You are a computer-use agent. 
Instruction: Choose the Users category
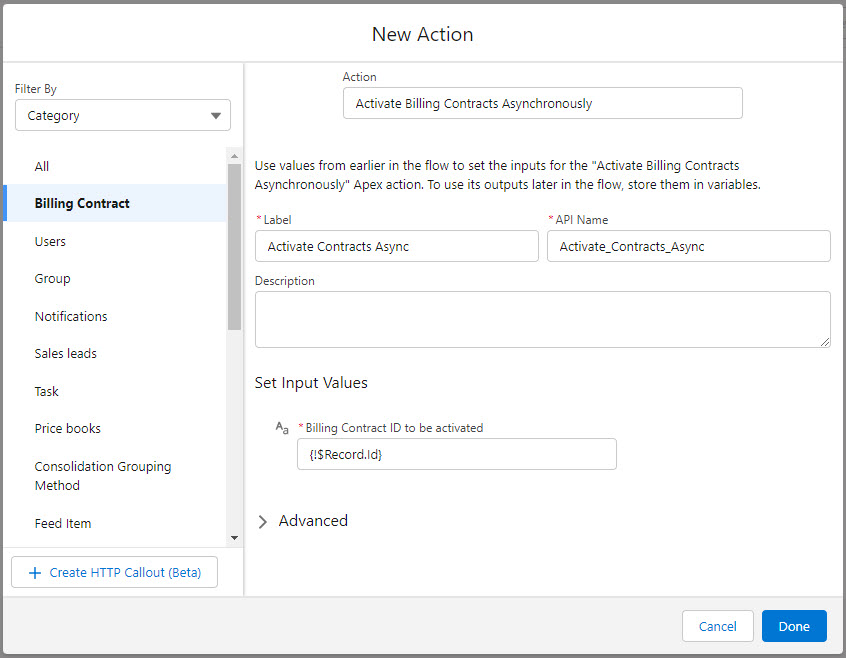click(50, 241)
